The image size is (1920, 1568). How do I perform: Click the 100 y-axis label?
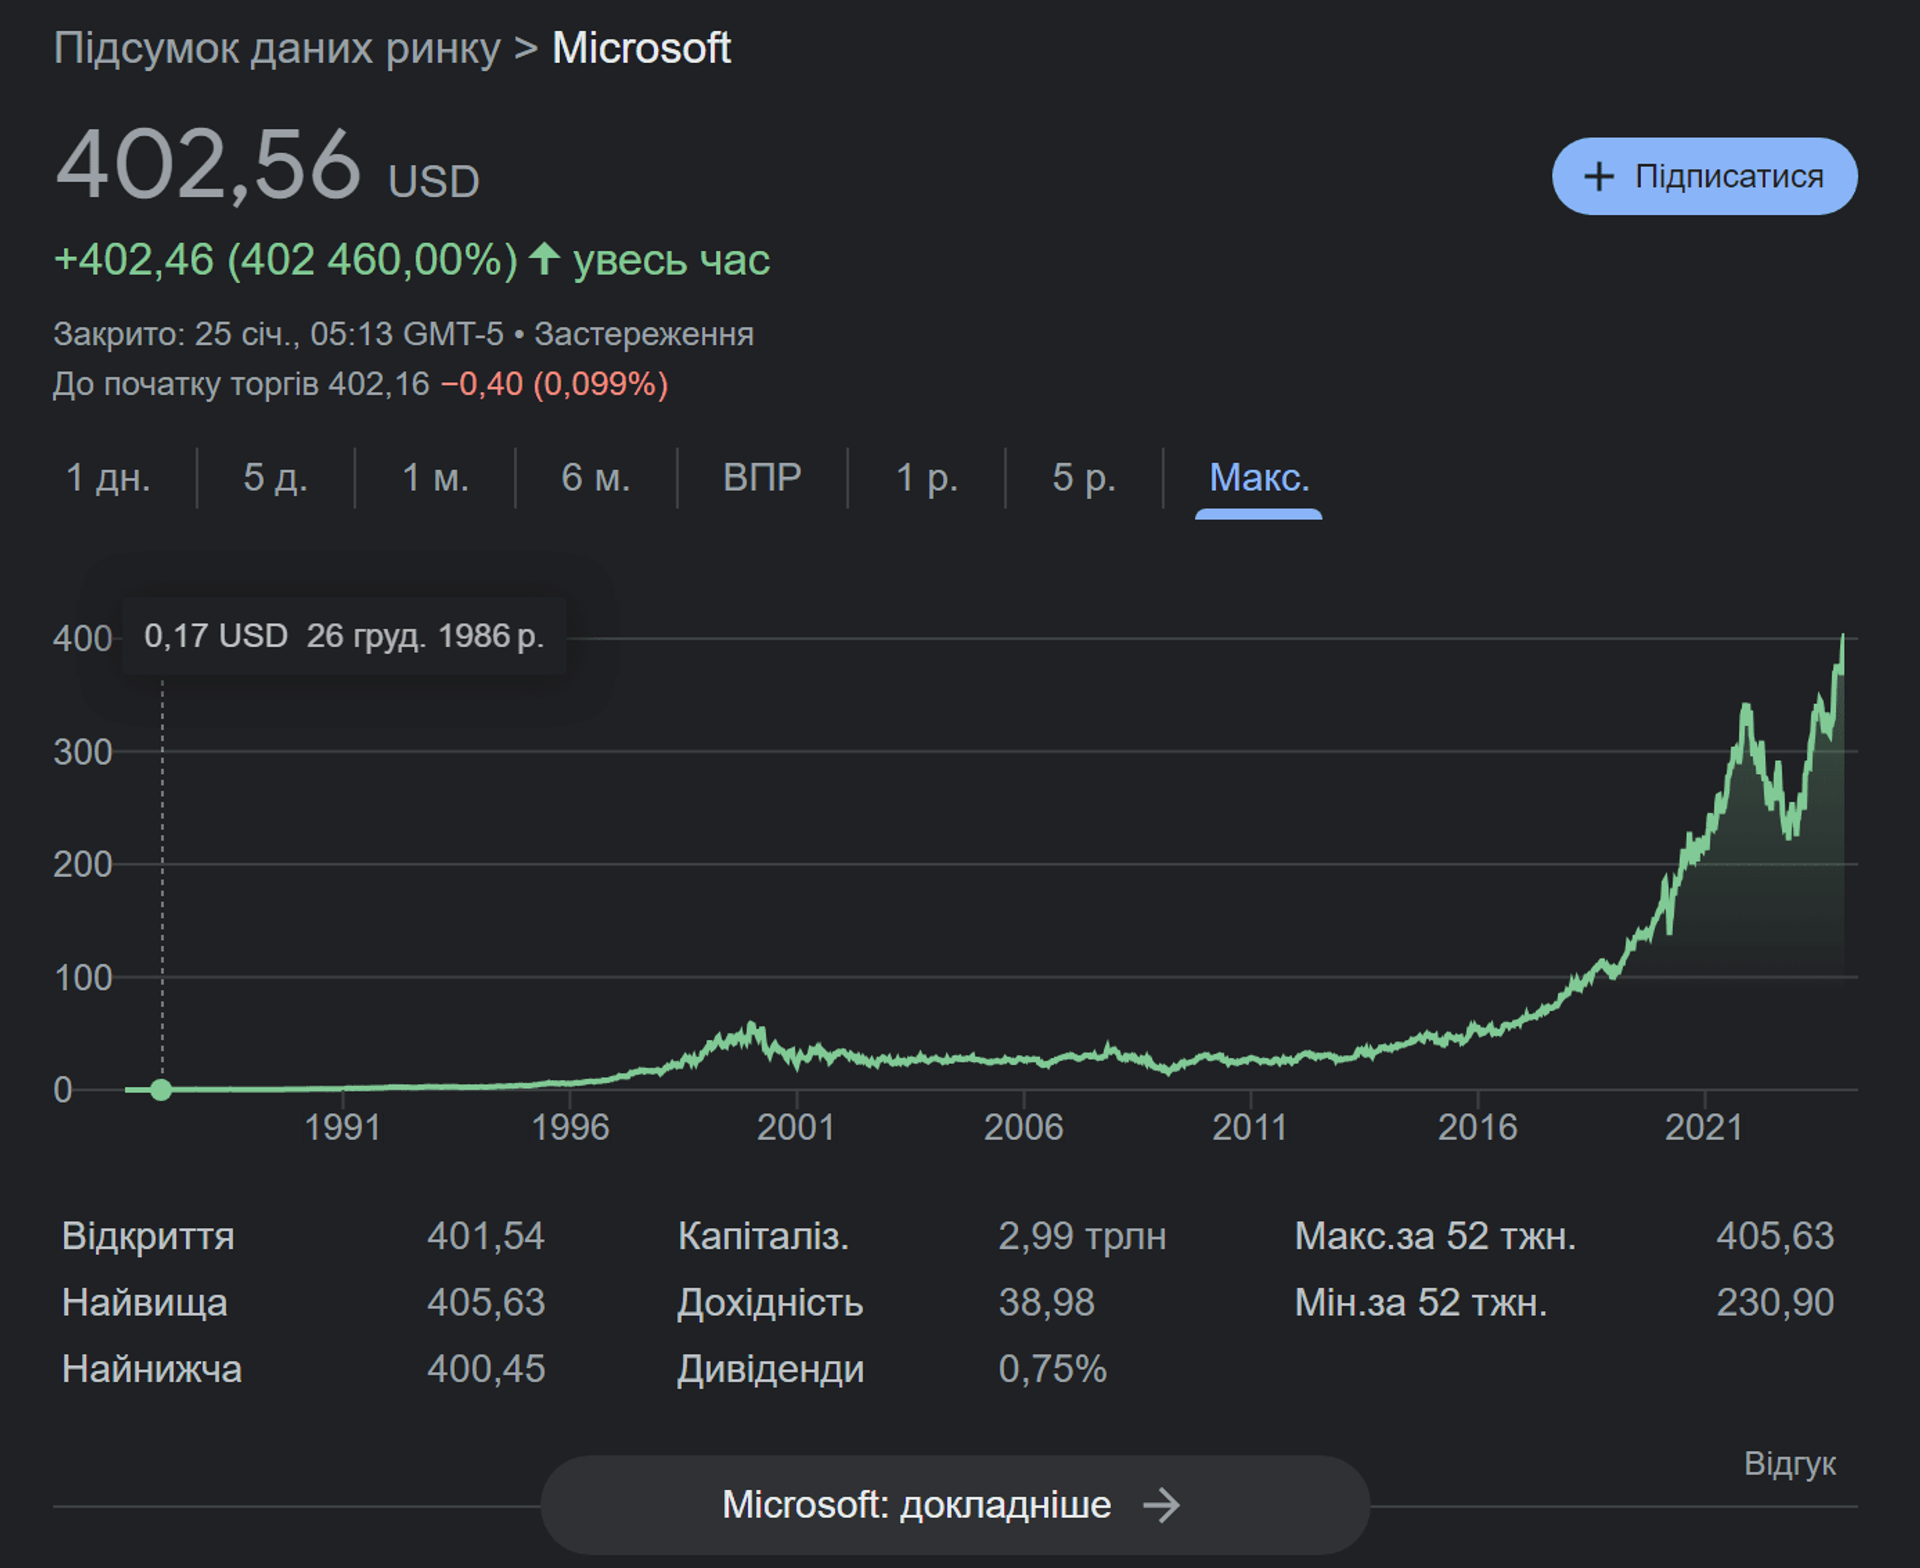(x=82, y=977)
